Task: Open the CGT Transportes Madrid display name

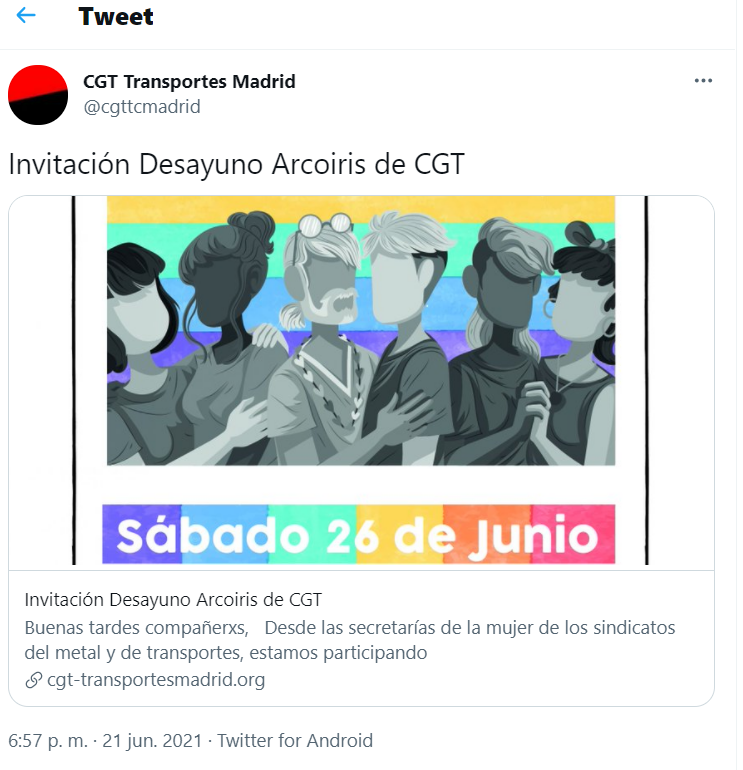Action: point(189,81)
